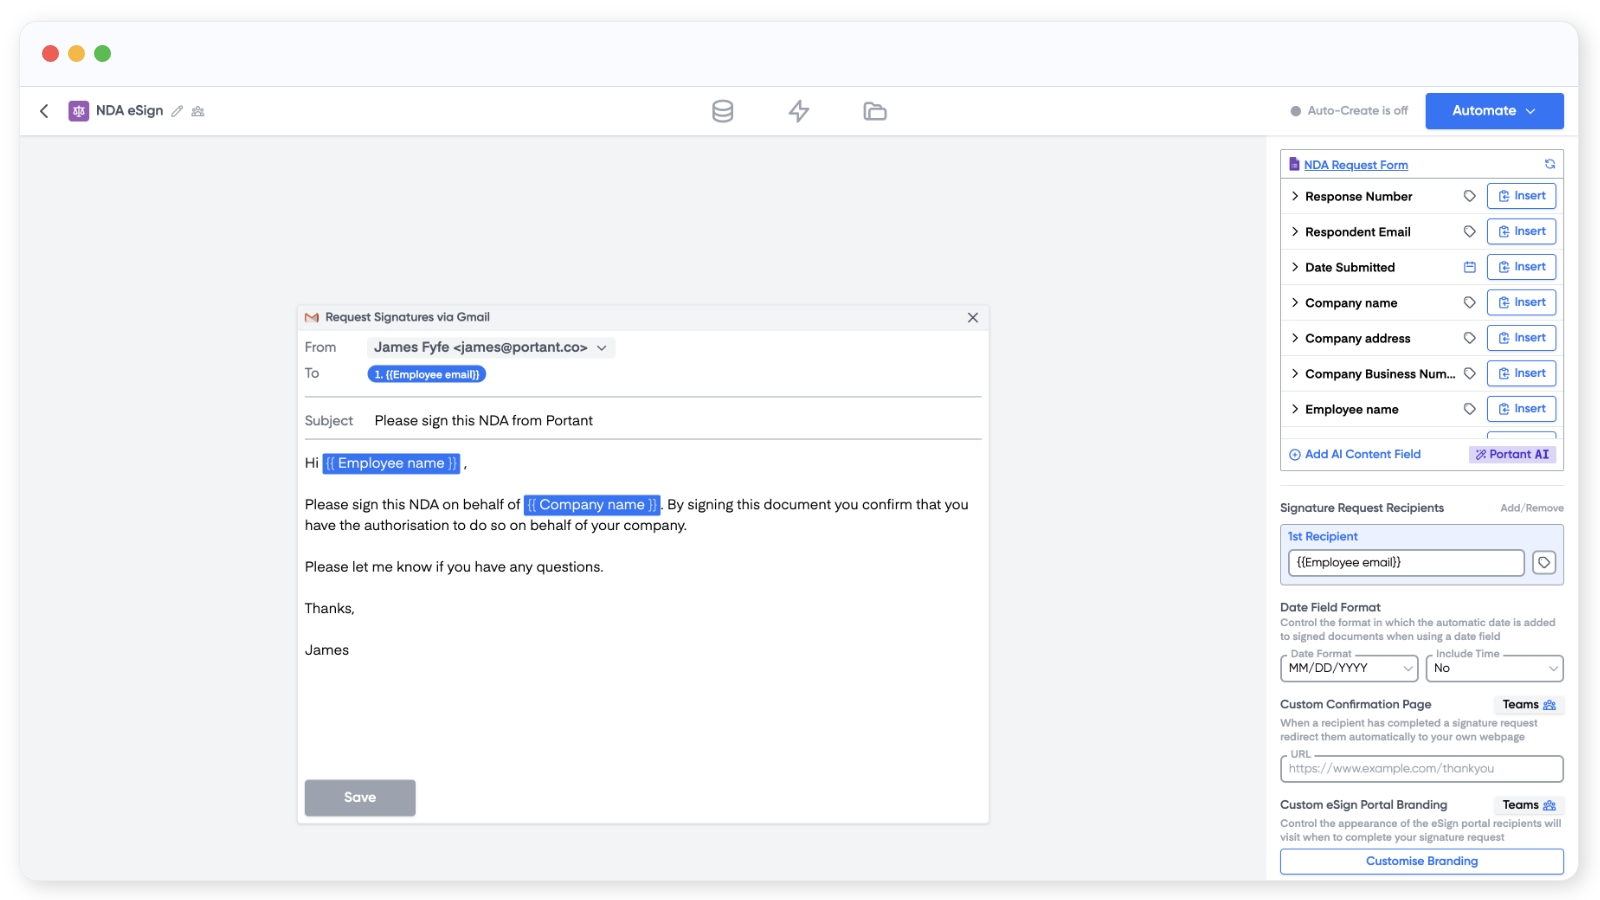
Task: Click the refresh icon beside NDA Request Form
Action: (1549, 164)
